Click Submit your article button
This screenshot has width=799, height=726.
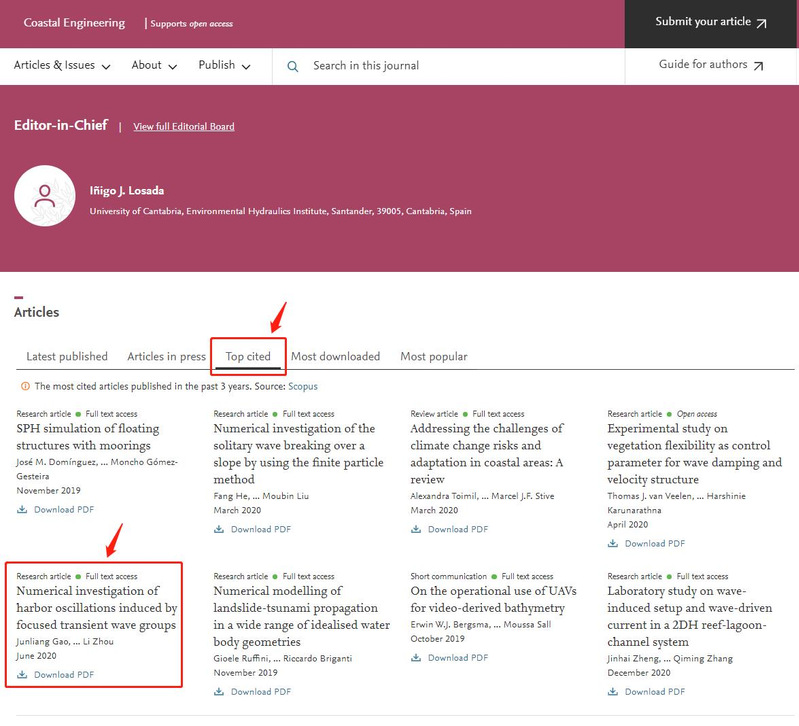tap(711, 23)
